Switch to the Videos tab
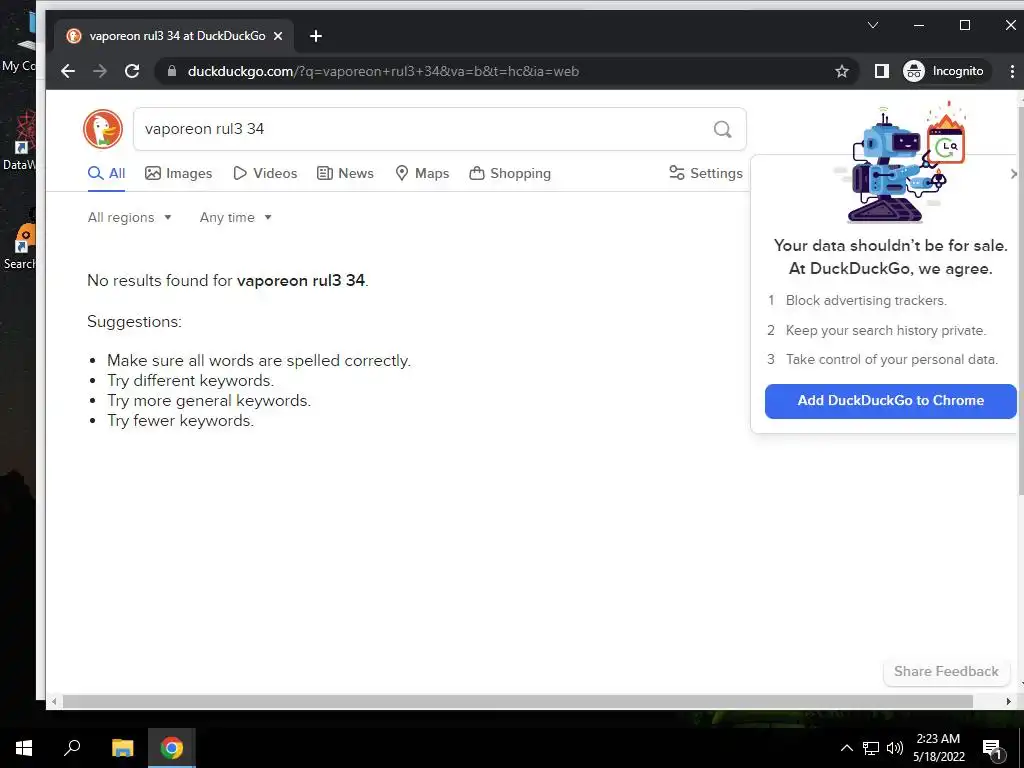 [265, 173]
